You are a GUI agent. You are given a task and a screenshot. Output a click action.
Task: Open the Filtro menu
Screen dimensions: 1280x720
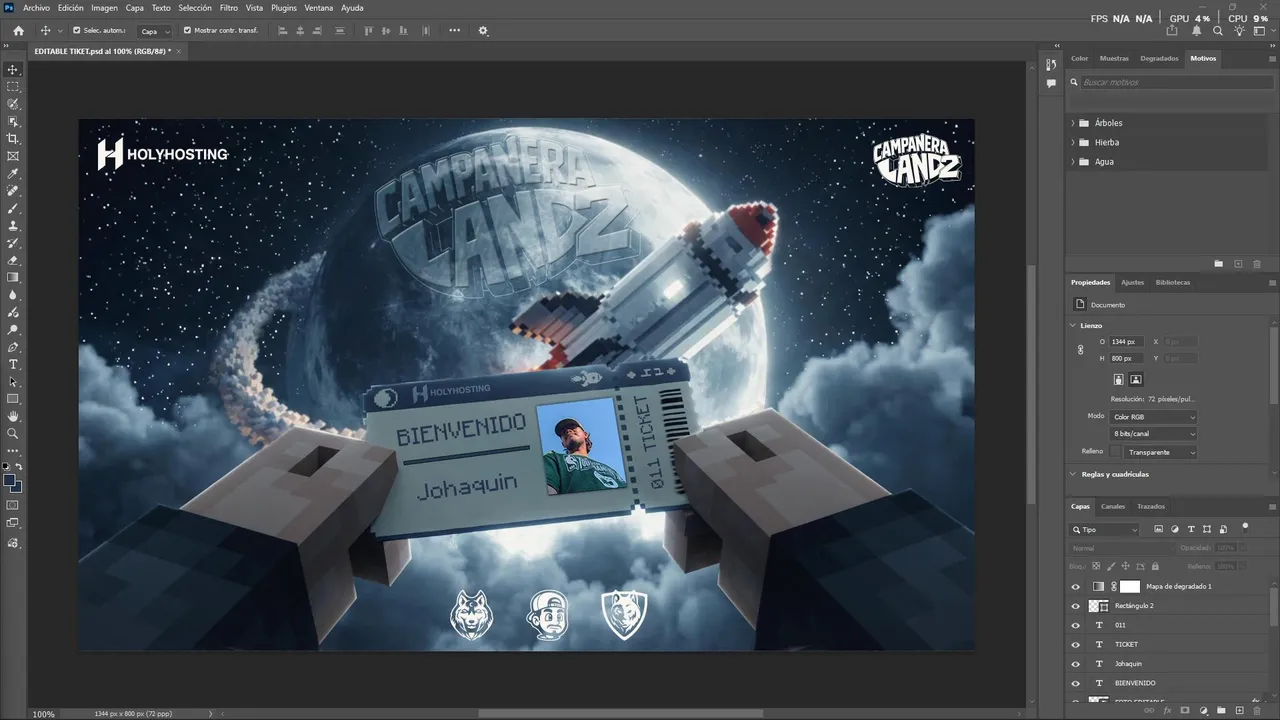(229, 8)
